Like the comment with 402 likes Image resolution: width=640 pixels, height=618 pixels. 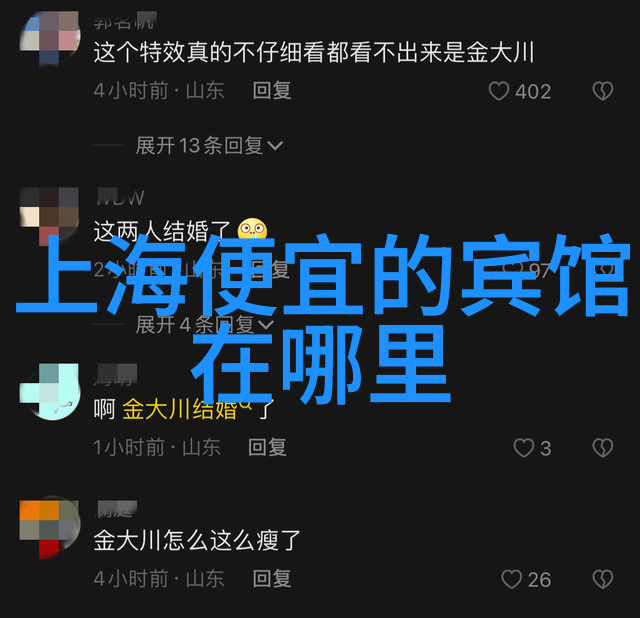tap(499, 91)
